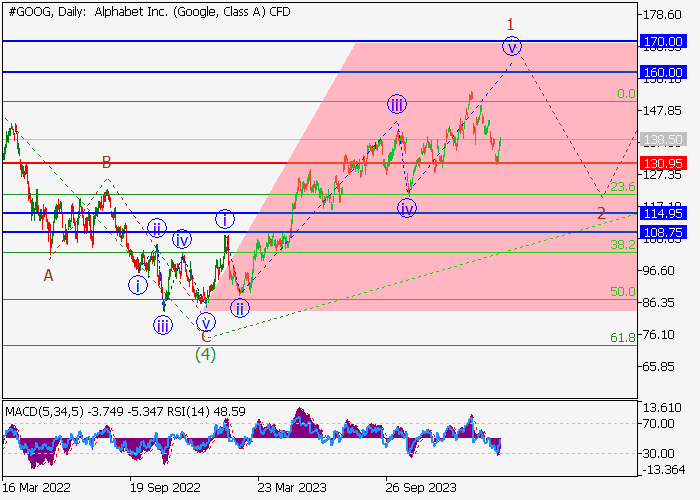Image resolution: width=700 pixels, height=500 pixels.
Task: Select the 38.2 Fibonacci level label
Action: click(623, 244)
